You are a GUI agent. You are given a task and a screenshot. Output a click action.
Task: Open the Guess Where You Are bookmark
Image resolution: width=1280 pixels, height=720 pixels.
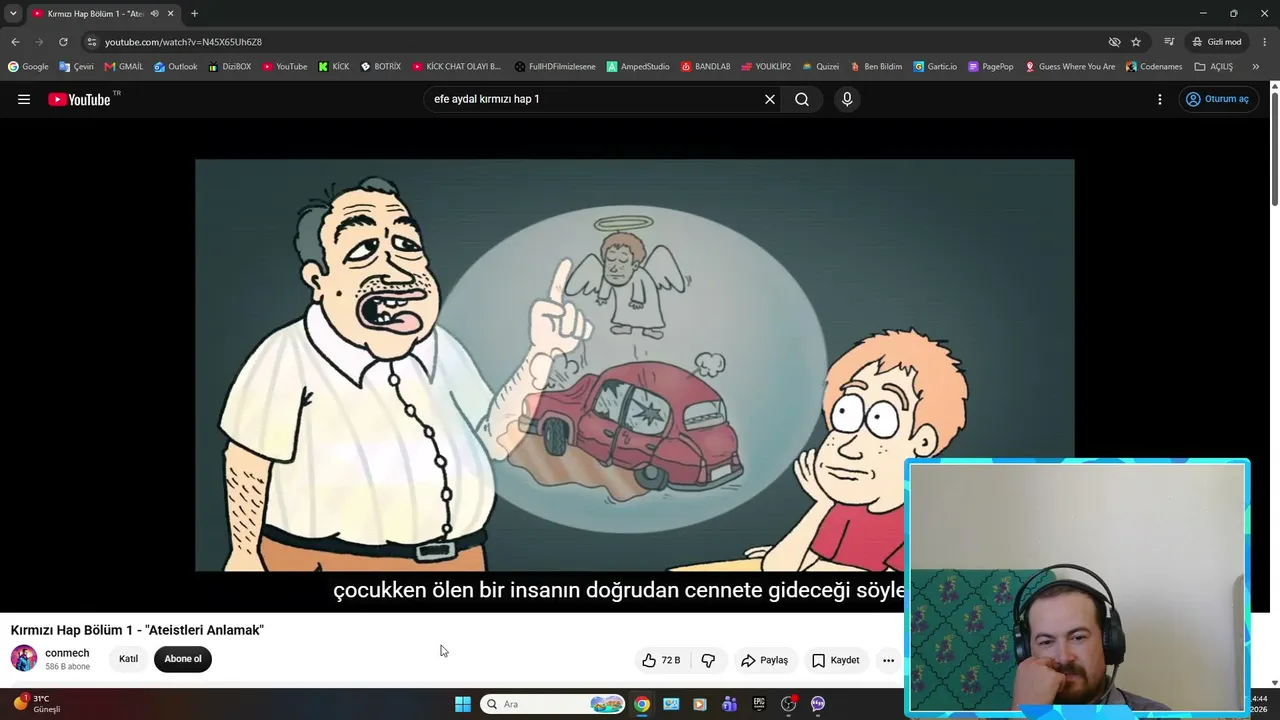pyautogui.click(x=1070, y=67)
